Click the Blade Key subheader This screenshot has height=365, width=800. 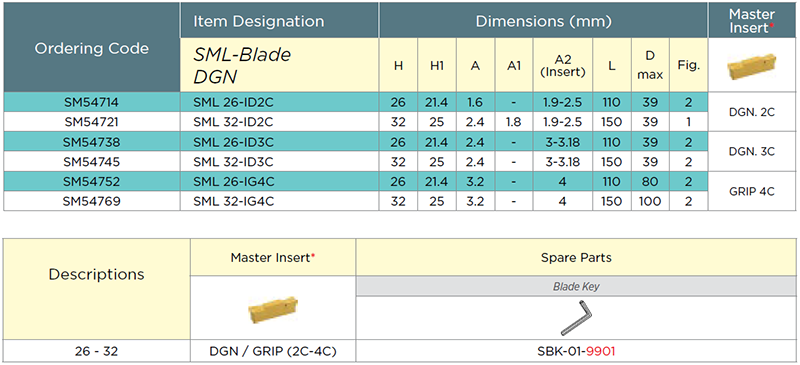[x=576, y=287]
